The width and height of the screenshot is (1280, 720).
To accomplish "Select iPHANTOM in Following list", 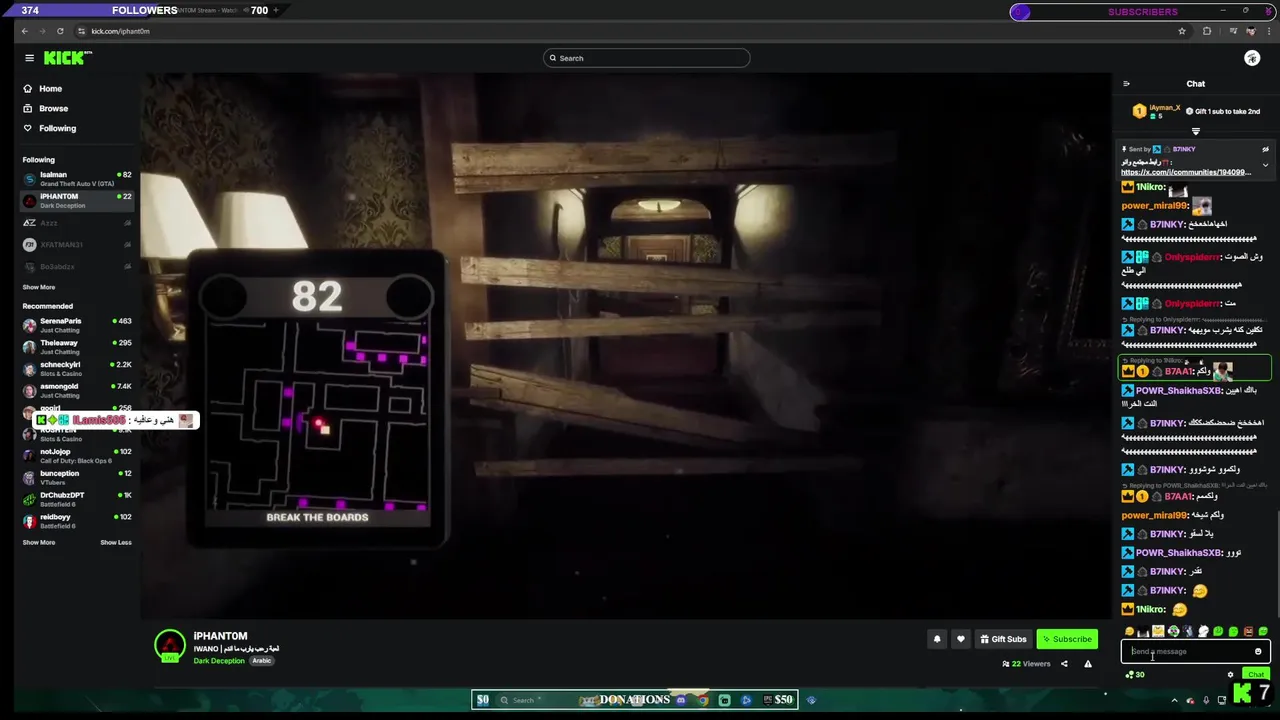I will [x=78, y=201].
